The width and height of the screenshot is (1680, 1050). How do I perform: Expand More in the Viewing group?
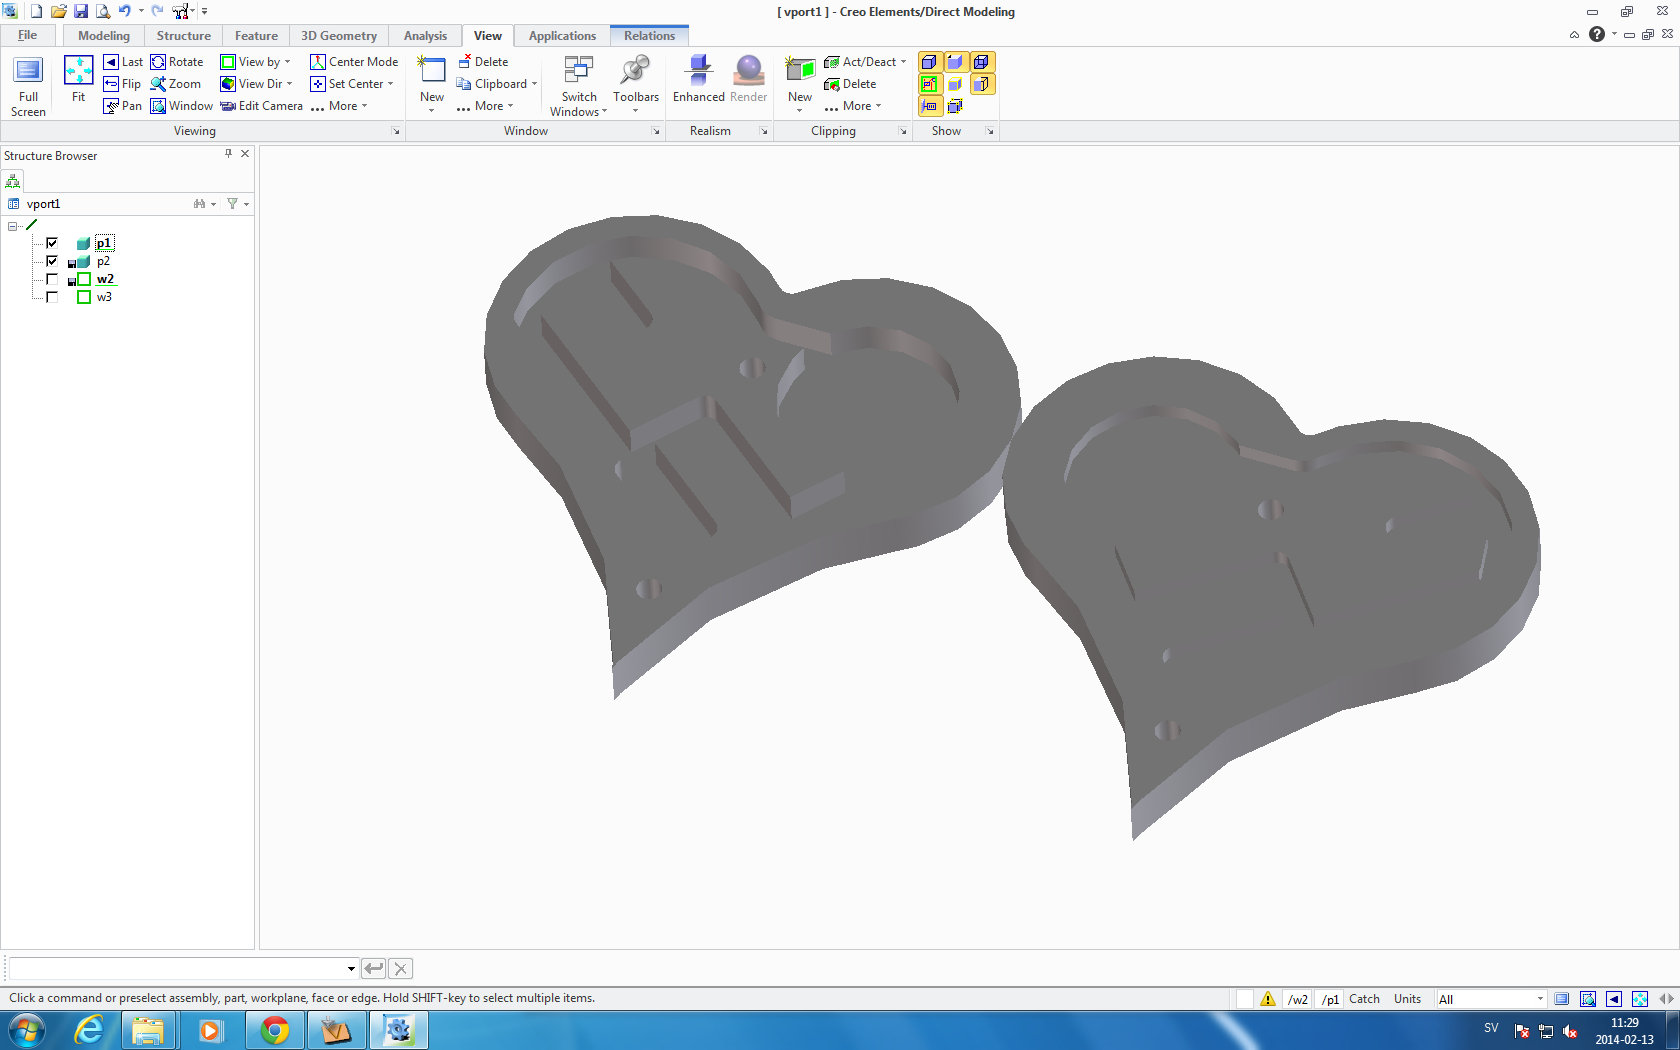click(x=339, y=106)
